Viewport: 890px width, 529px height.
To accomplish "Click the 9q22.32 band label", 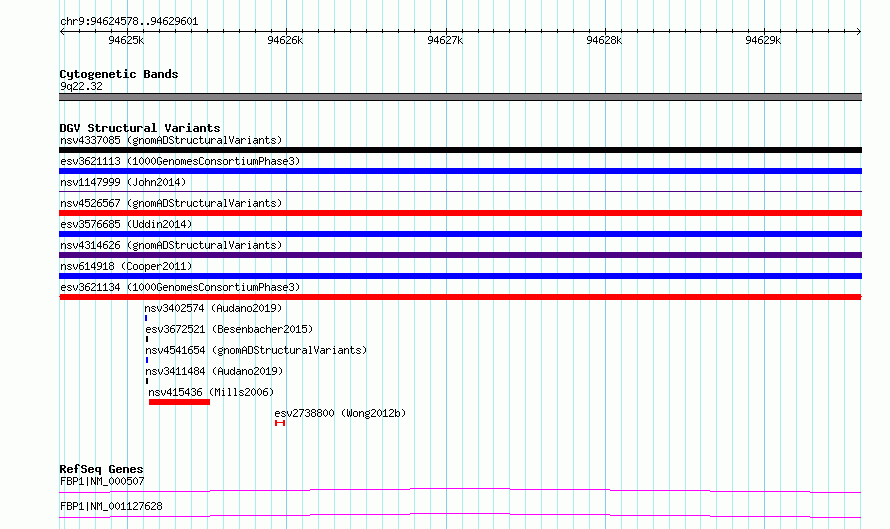I will (81, 86).
